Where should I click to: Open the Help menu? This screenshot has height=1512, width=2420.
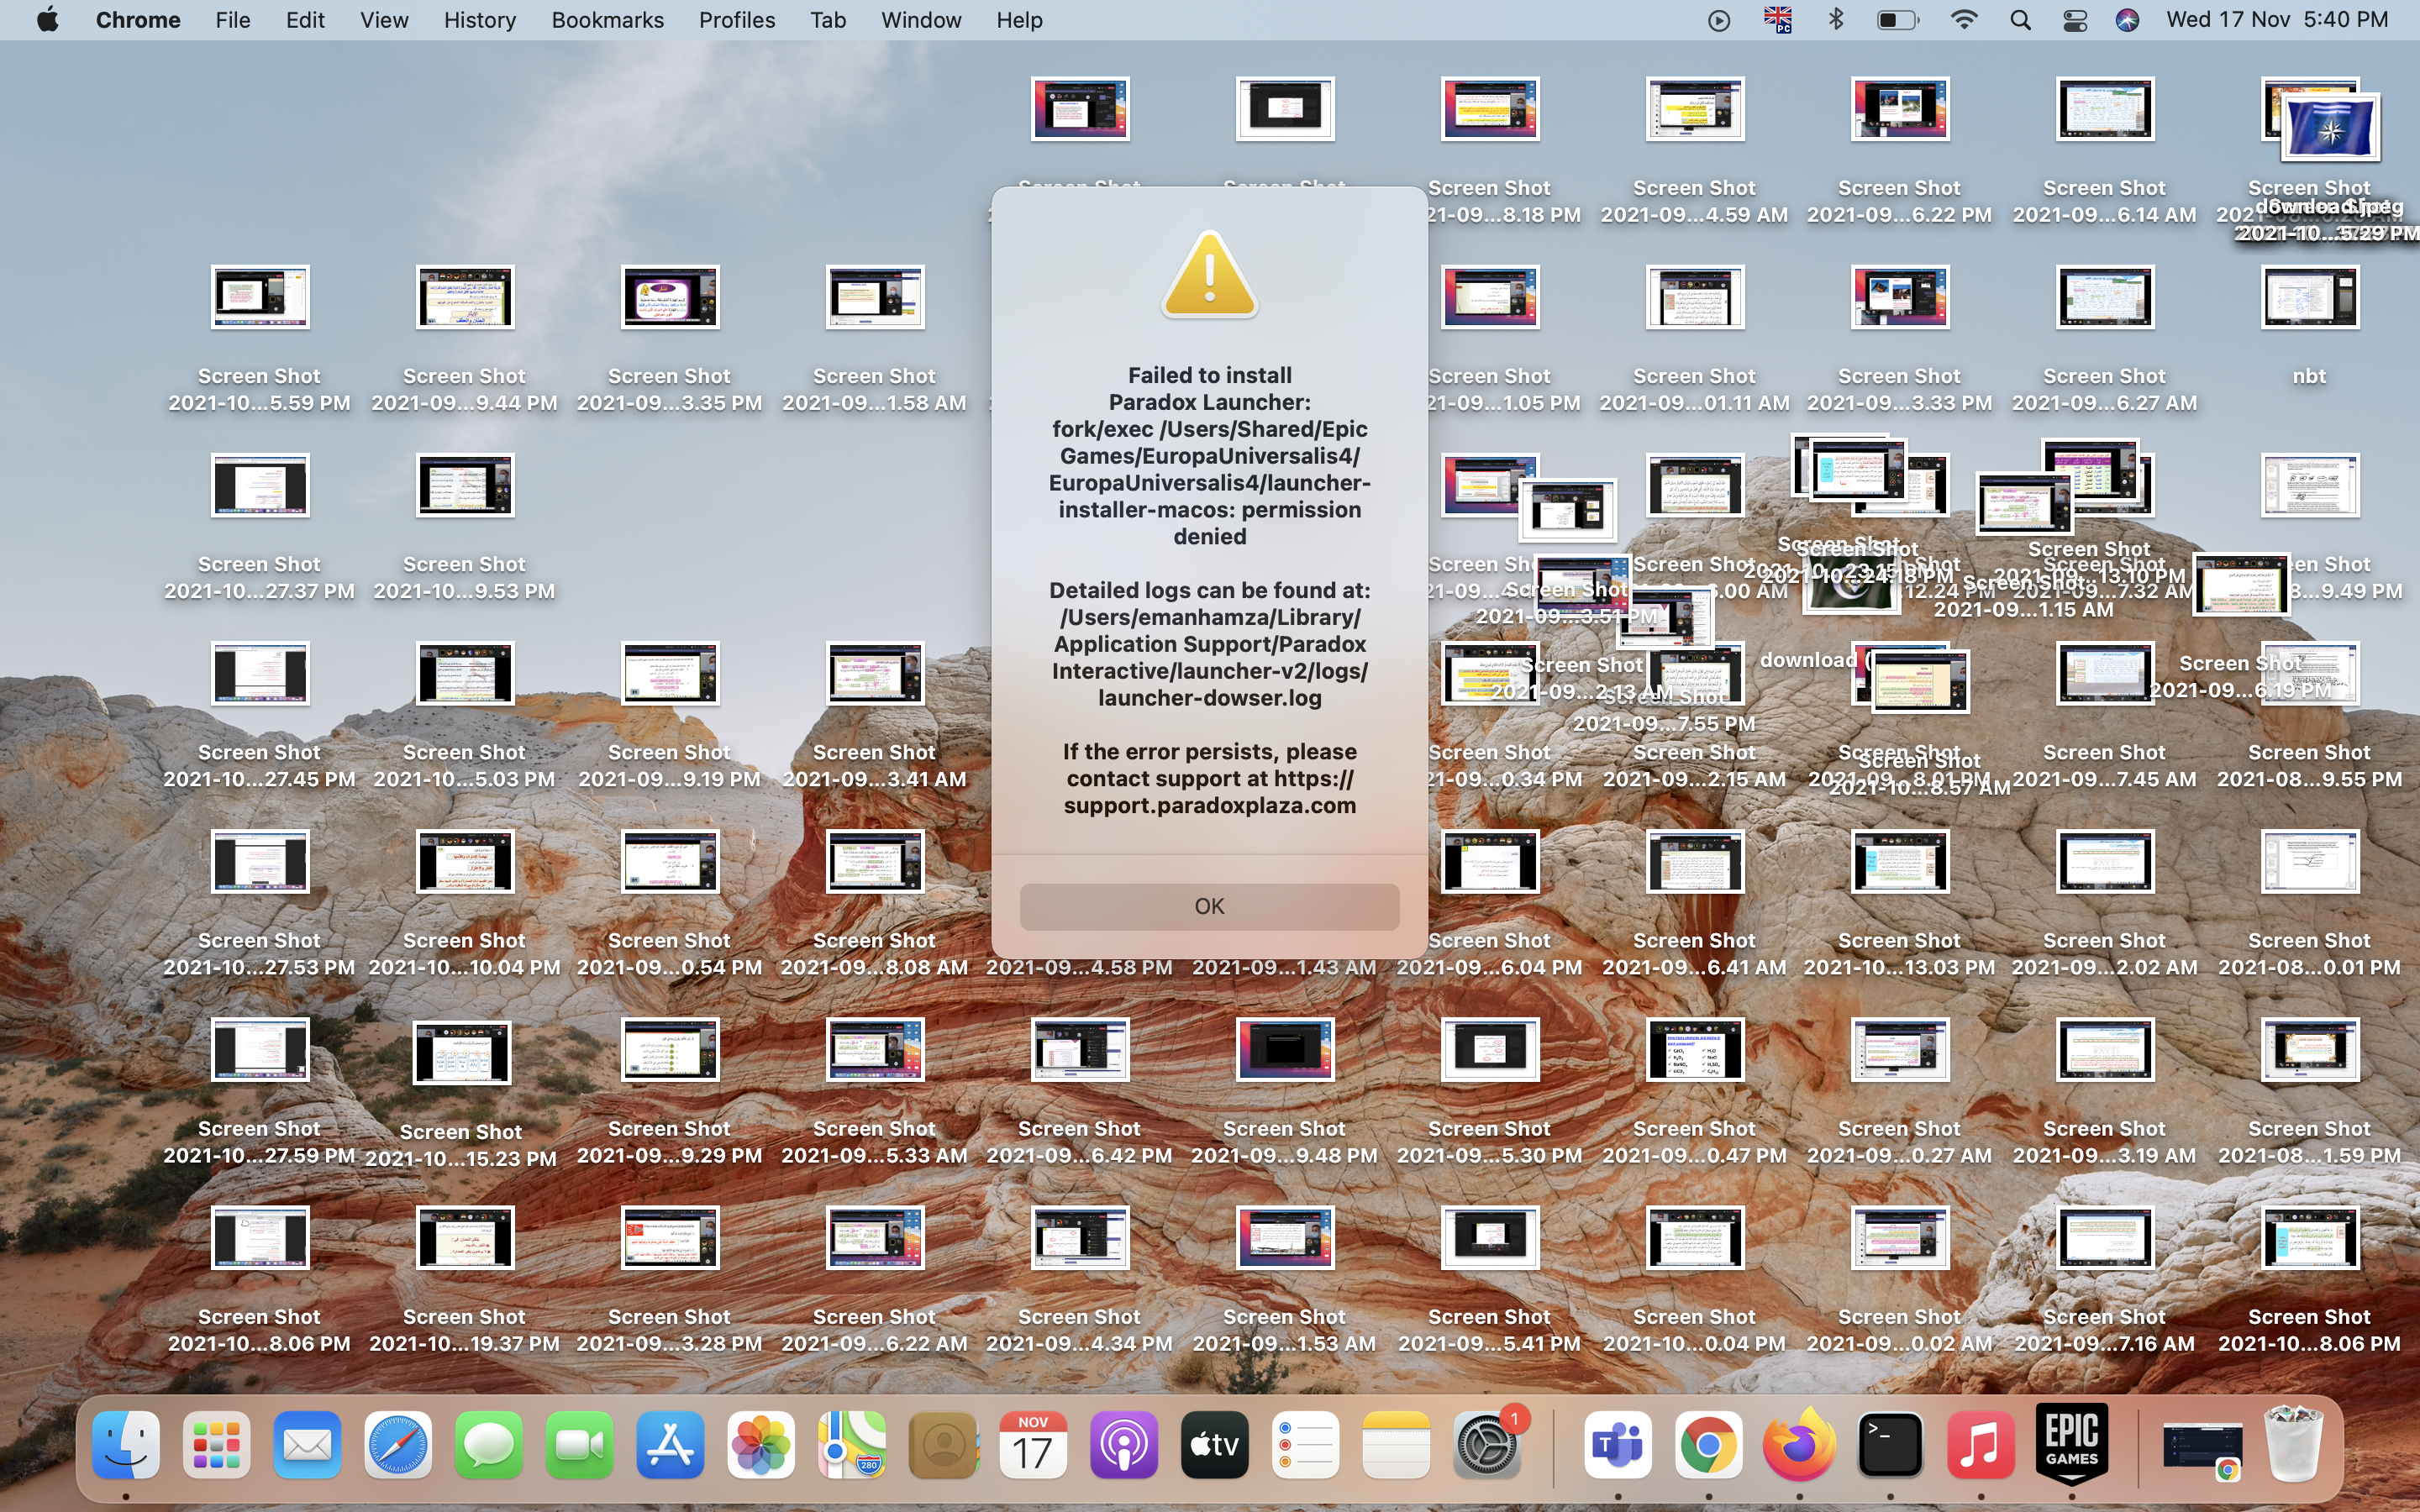(x=1019, y=20)
